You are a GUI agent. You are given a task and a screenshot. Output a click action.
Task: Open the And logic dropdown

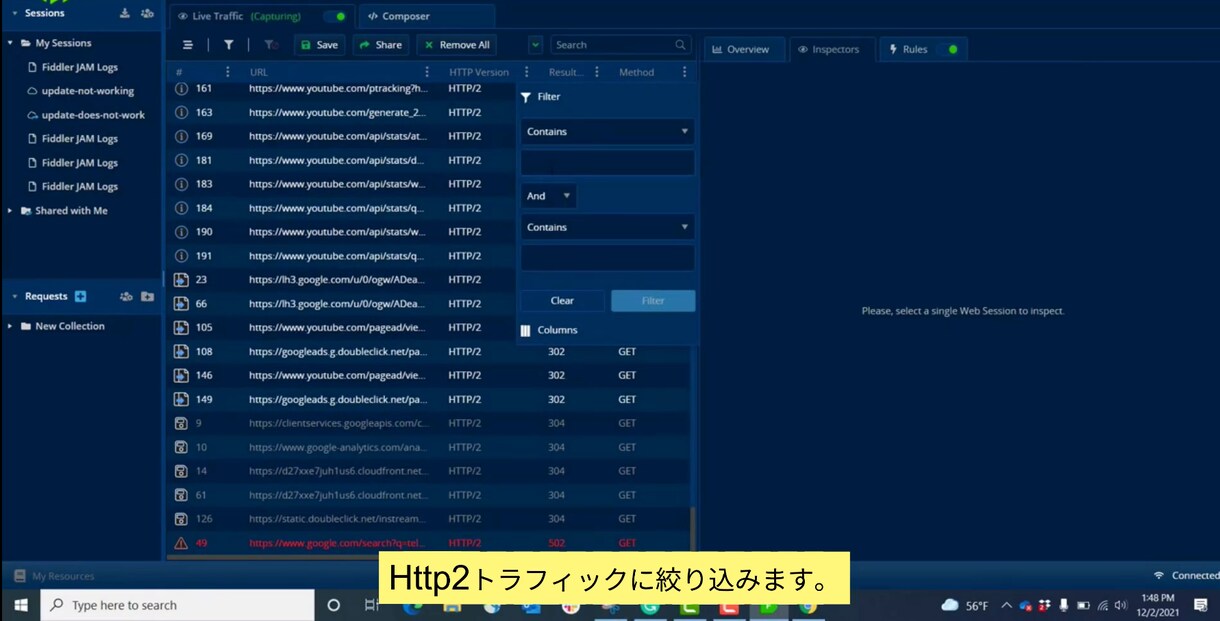pyautogui.click(x=548, y=196)
